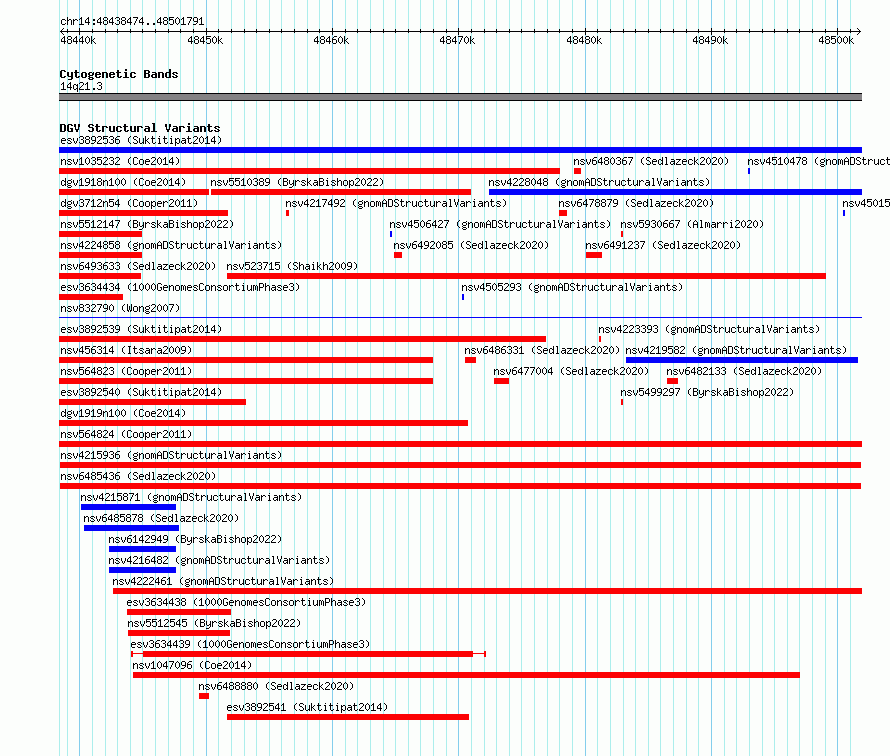Viewport: 890px width, 756px height.
Task: Click nsv4223393 gnomAD variant label
Action: pos(709,329)
